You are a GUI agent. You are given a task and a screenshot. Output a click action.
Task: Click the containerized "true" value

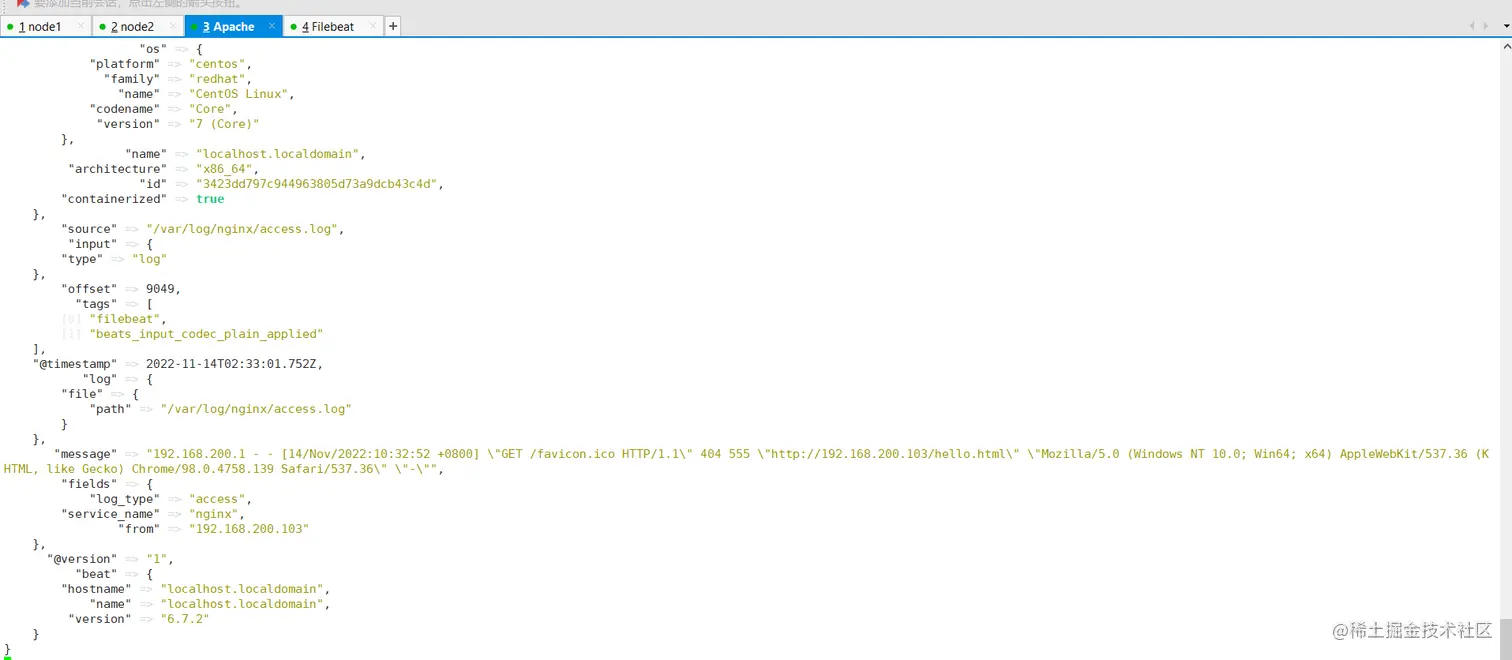point(210,199)
